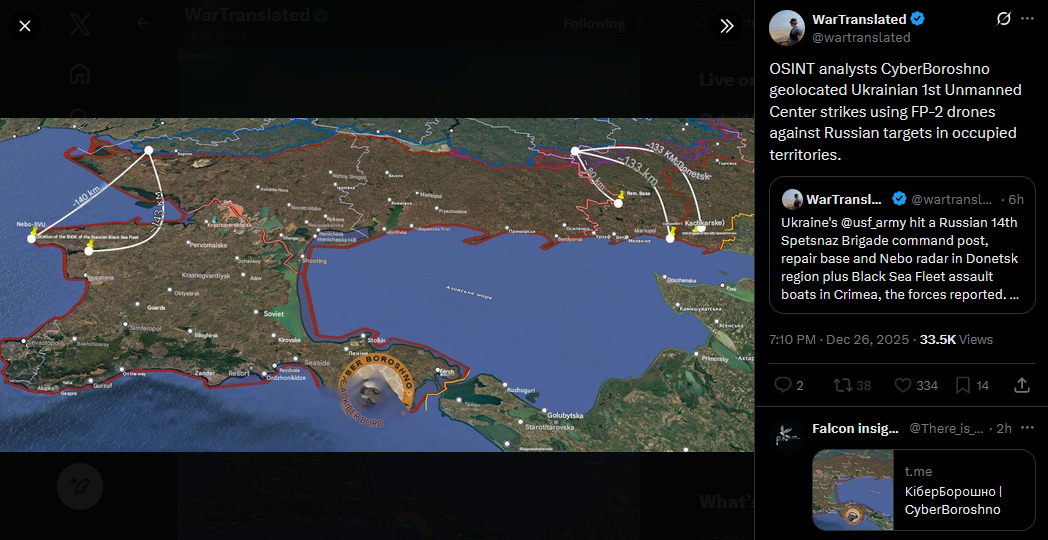This screenshot has width=1048, height=540.
Task: Open the post's three-dot more menu
Action: tap(1027, 19)
